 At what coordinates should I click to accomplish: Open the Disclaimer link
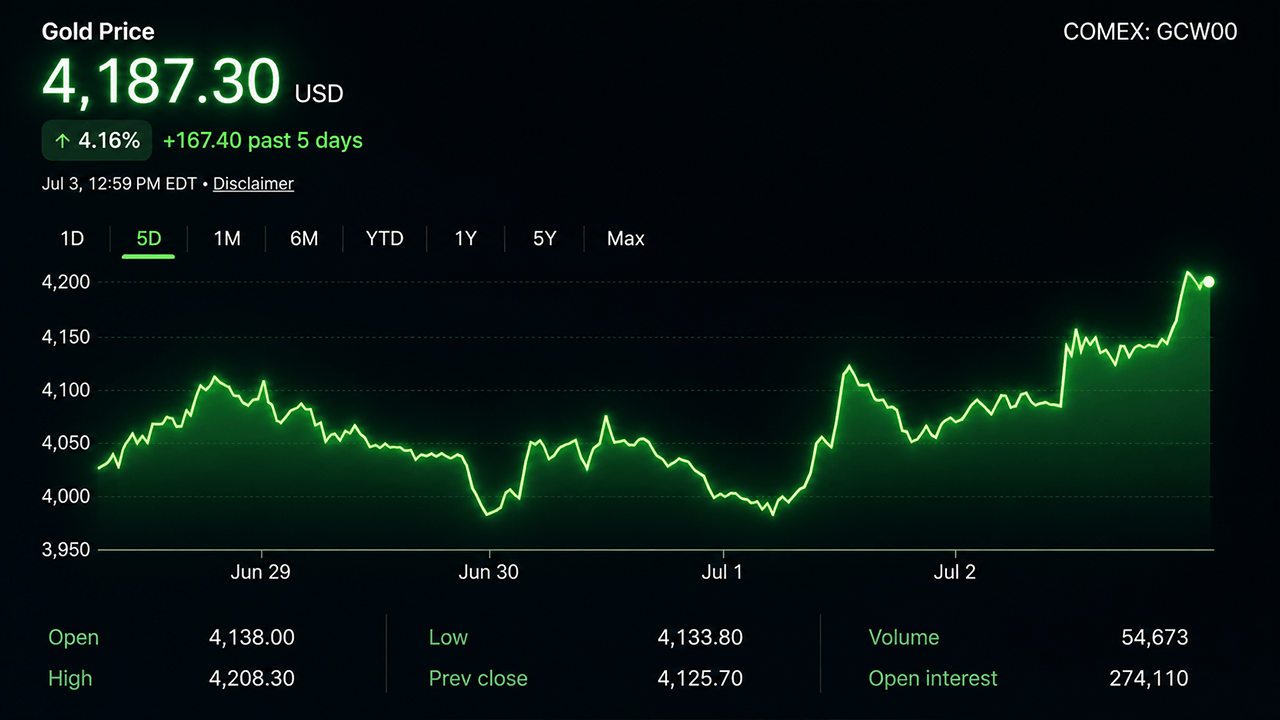[x=253, y=184]
